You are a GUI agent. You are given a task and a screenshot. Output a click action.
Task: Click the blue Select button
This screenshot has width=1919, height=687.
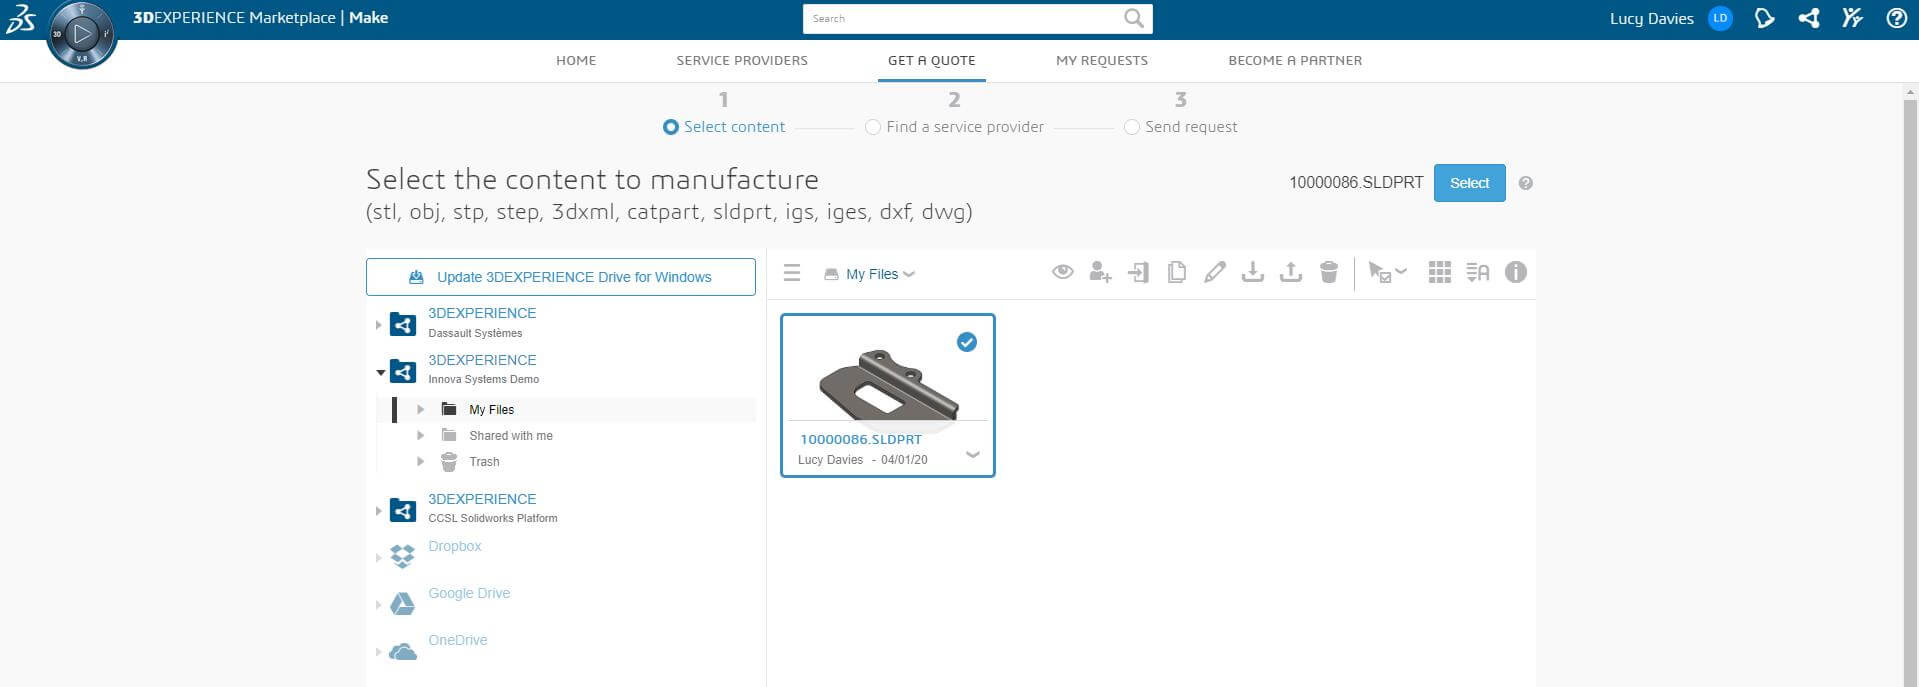(x=1469, y=183)
